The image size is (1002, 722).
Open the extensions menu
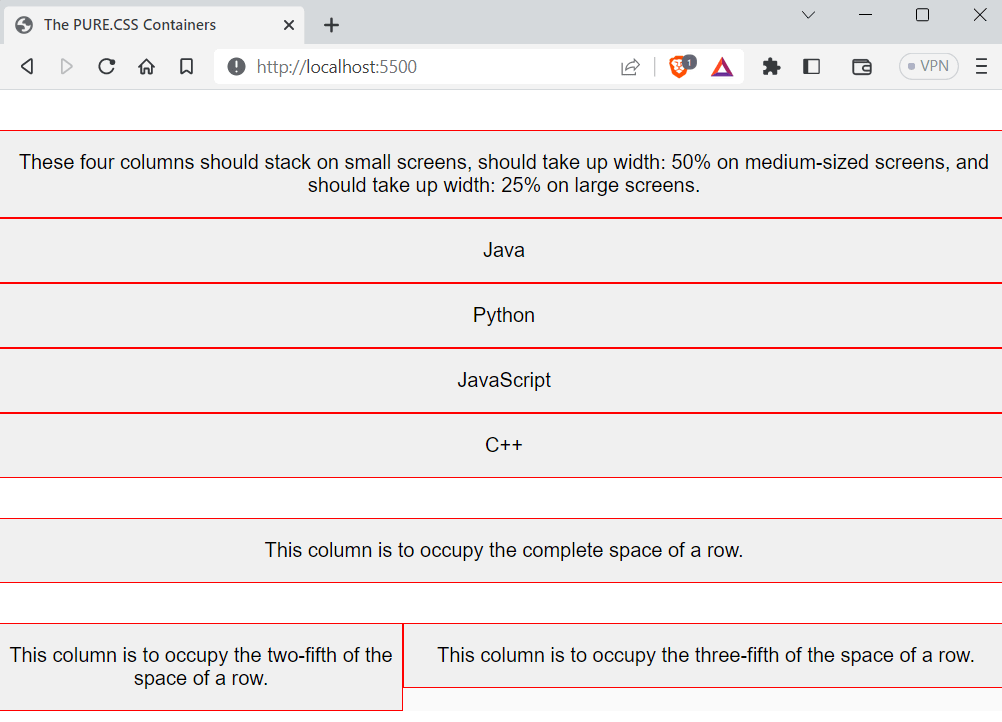pyautogui.click(x=770, y=66)
